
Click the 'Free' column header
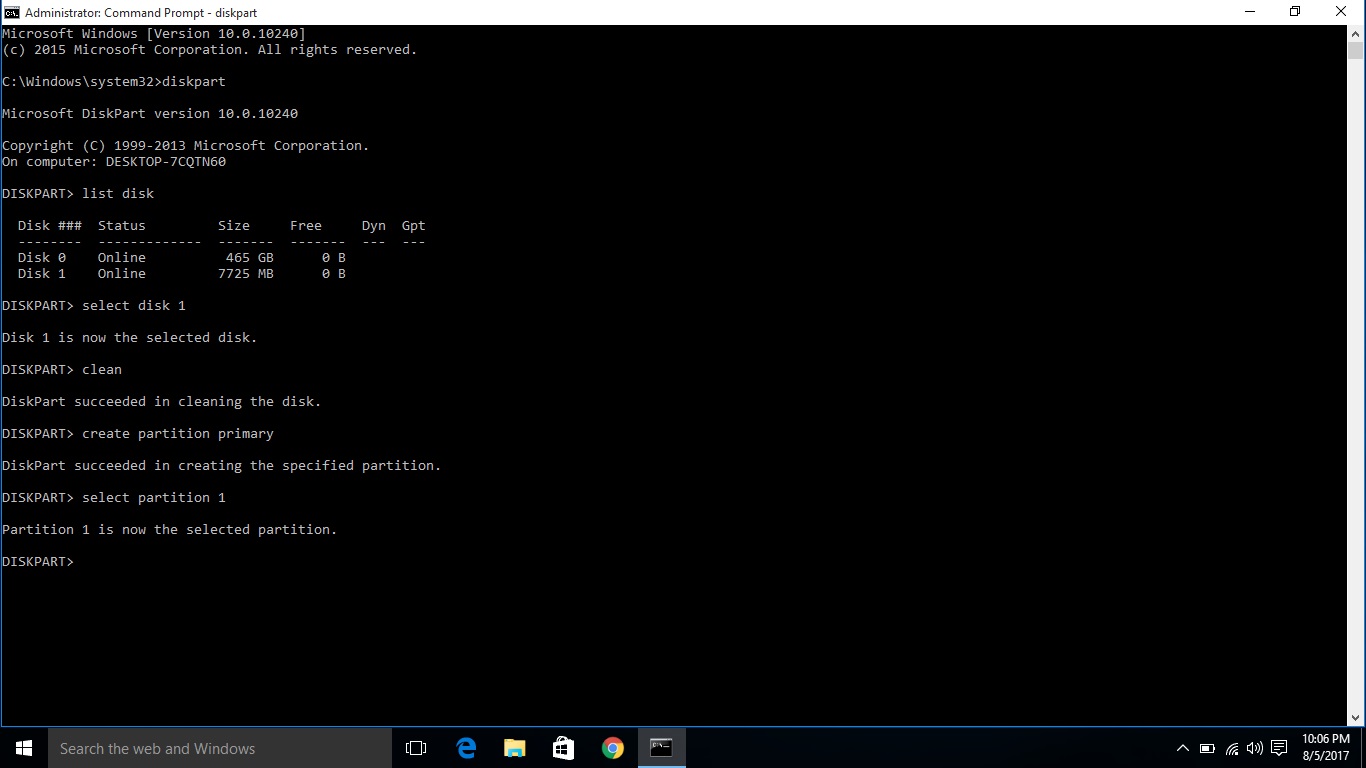click(306, 225)
